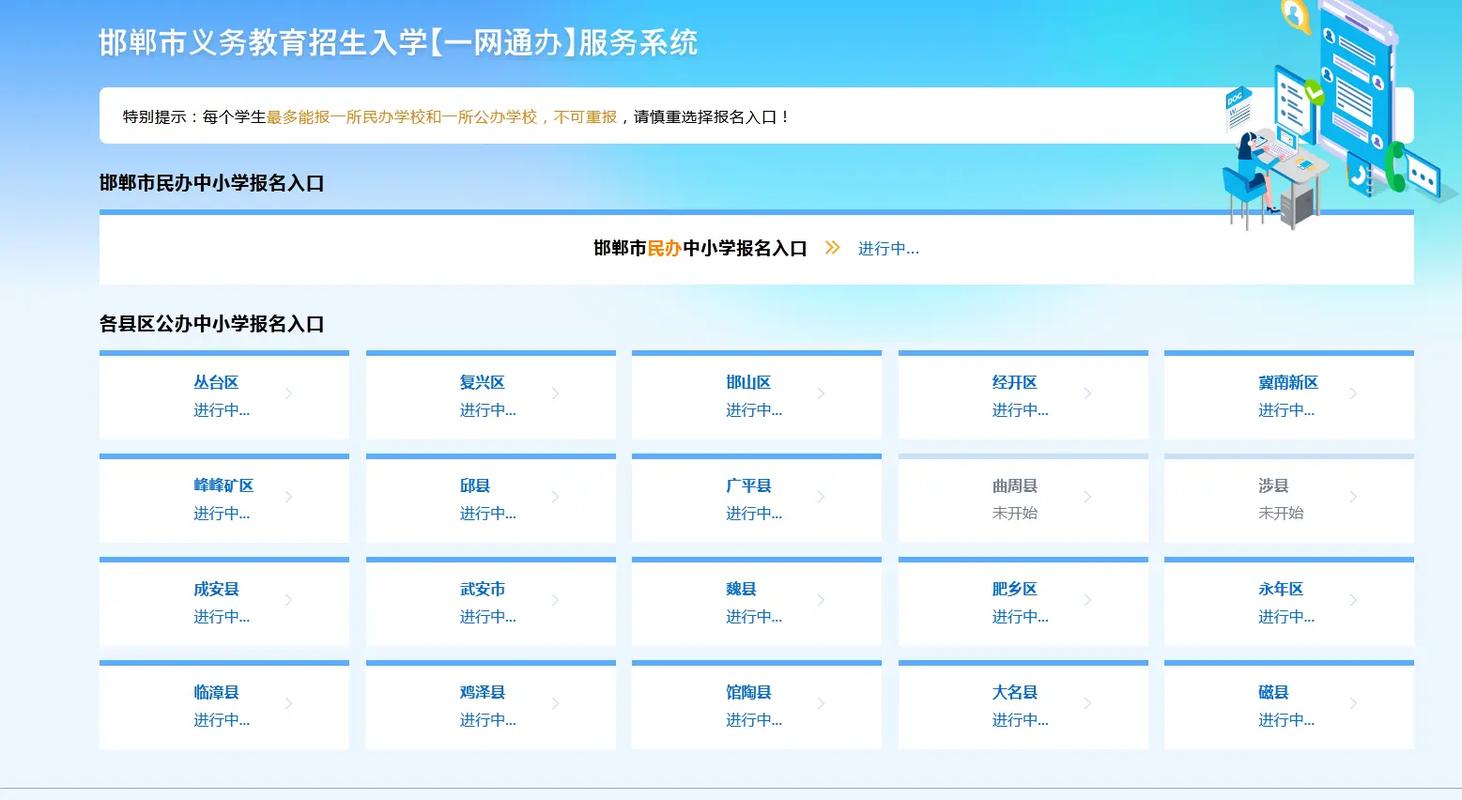Expand the 肥乡区 entry via its chevron
The image size is (1462, 800).
[x=1087, y=600]
